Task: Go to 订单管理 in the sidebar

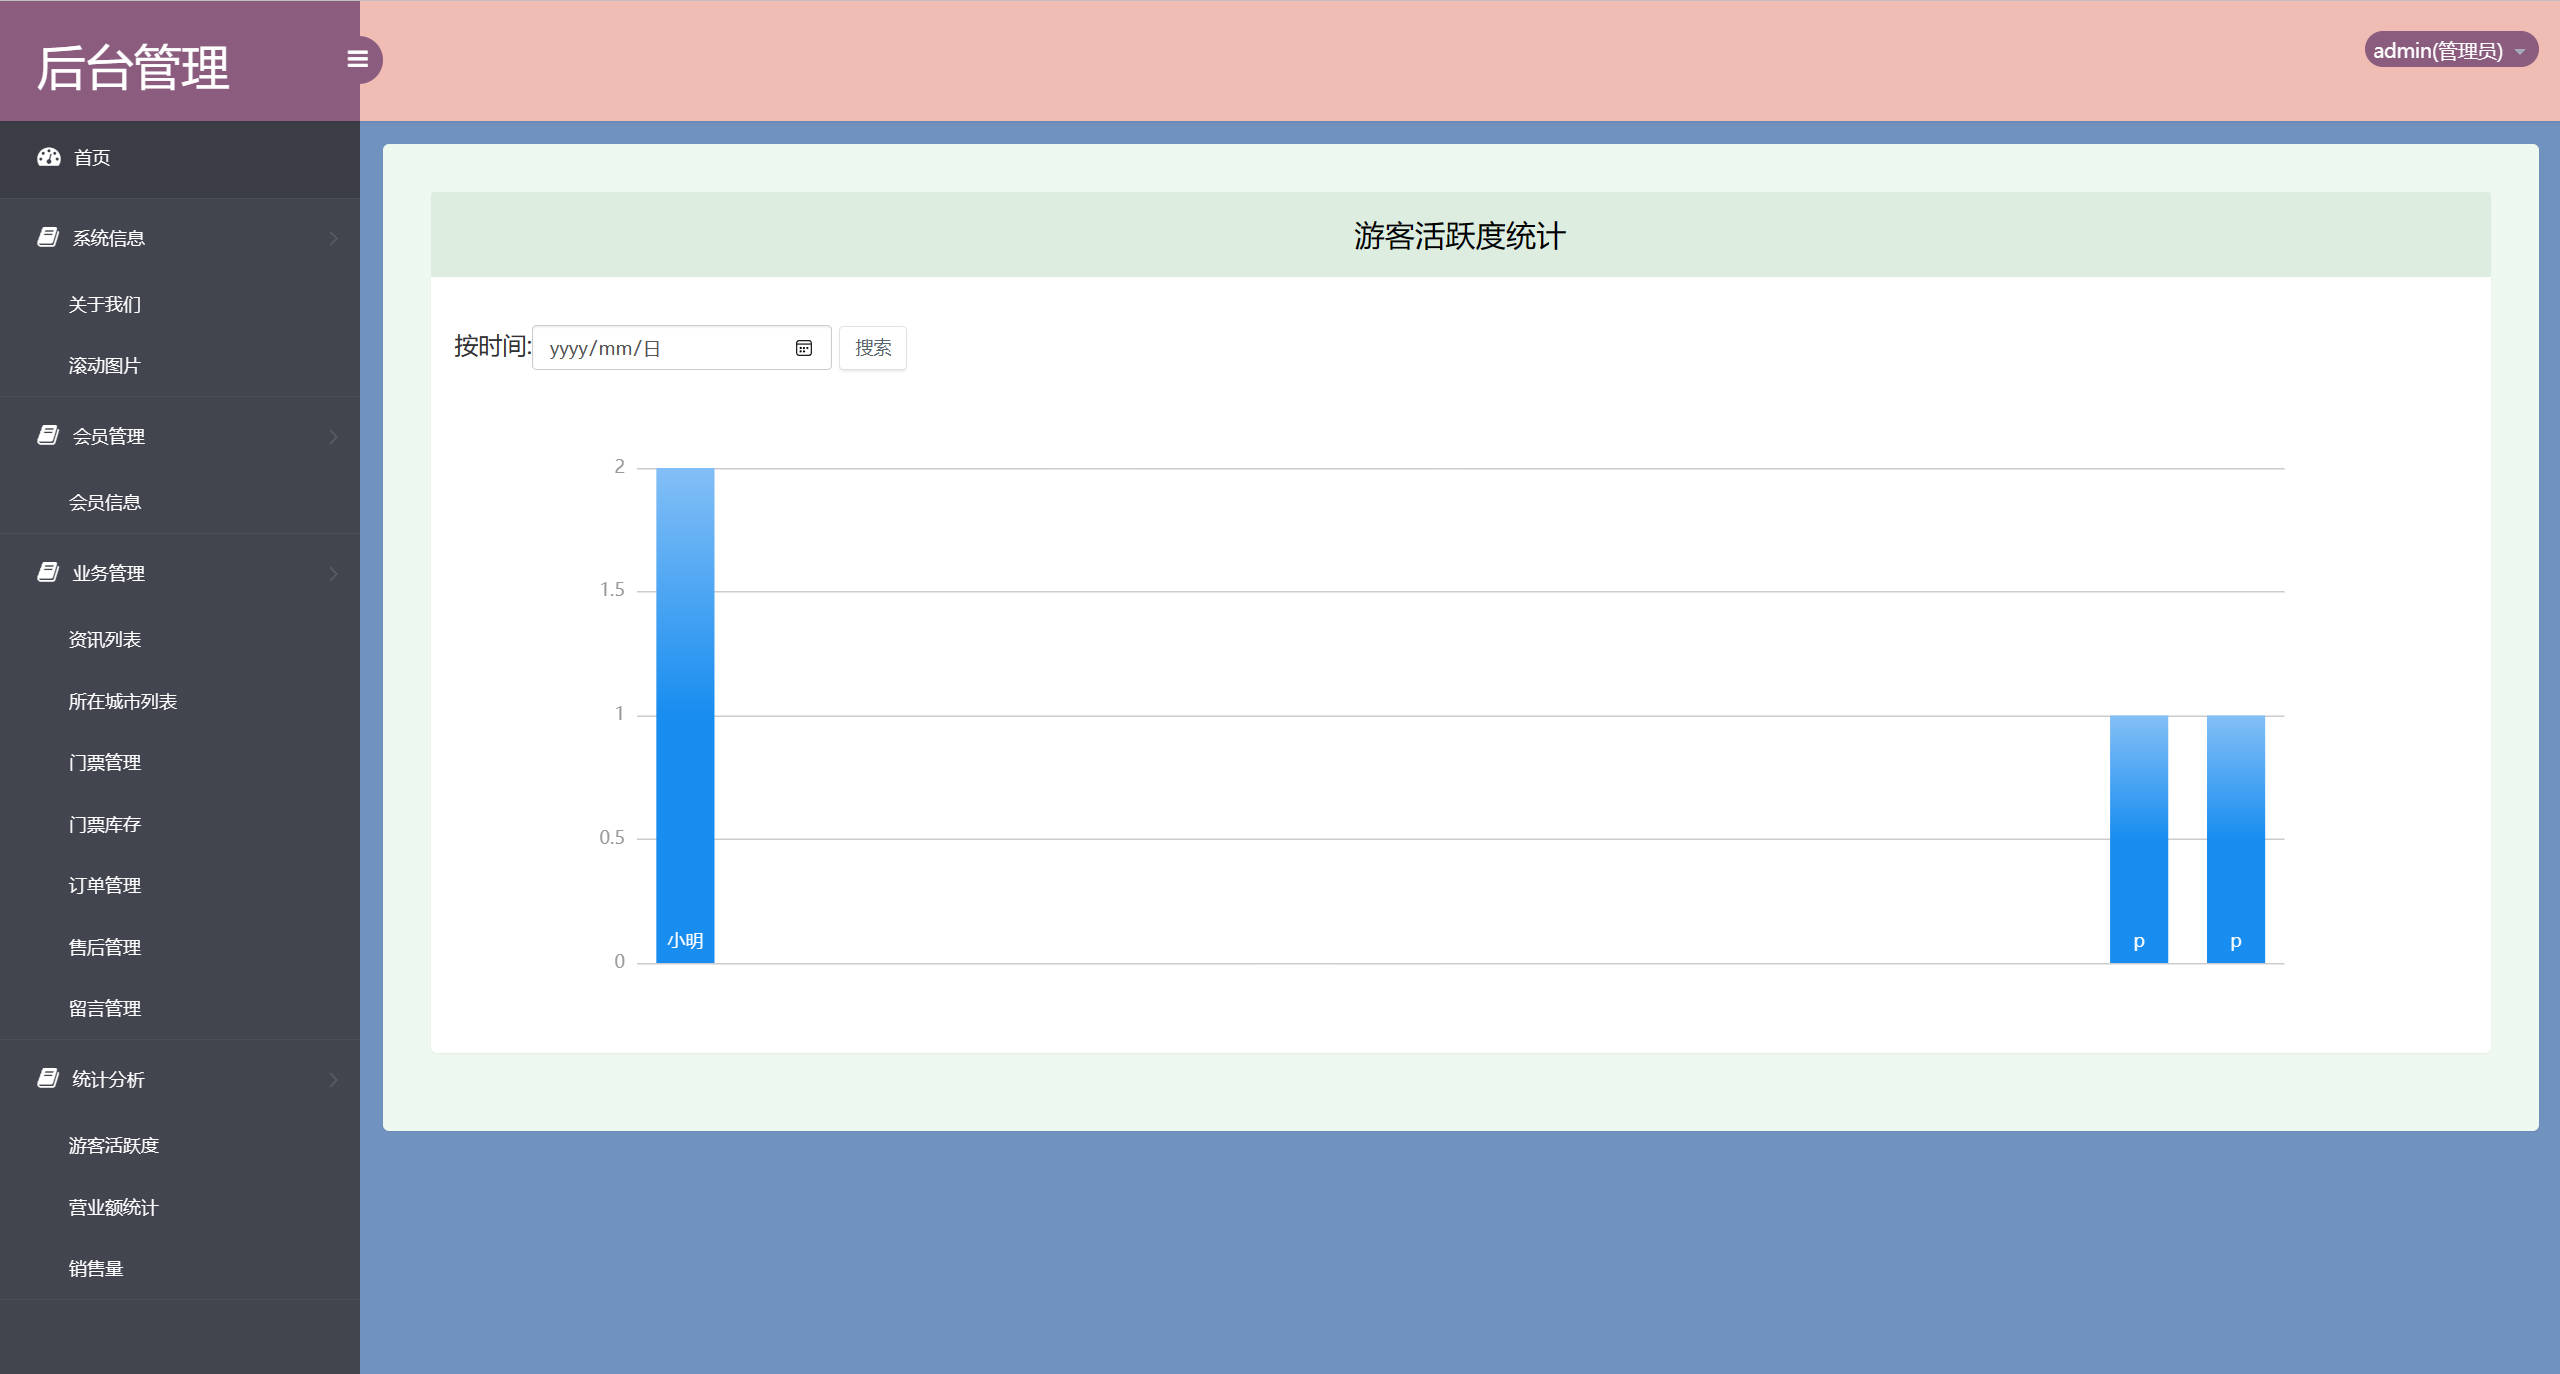Action: (x=104, y=886)
